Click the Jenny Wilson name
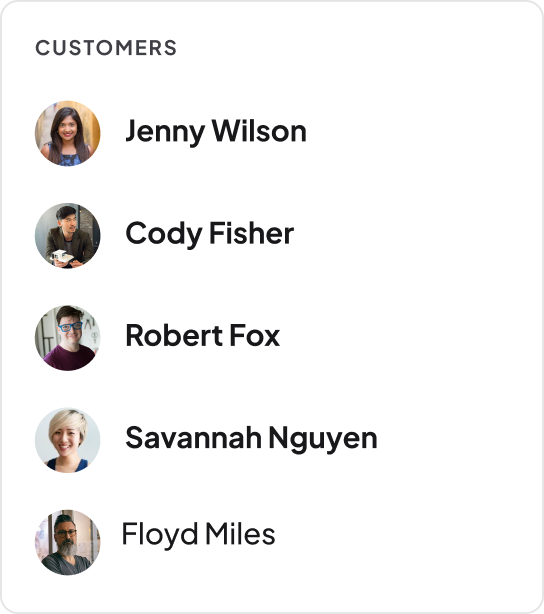The image size is (544, 614). tap(216, 132)
